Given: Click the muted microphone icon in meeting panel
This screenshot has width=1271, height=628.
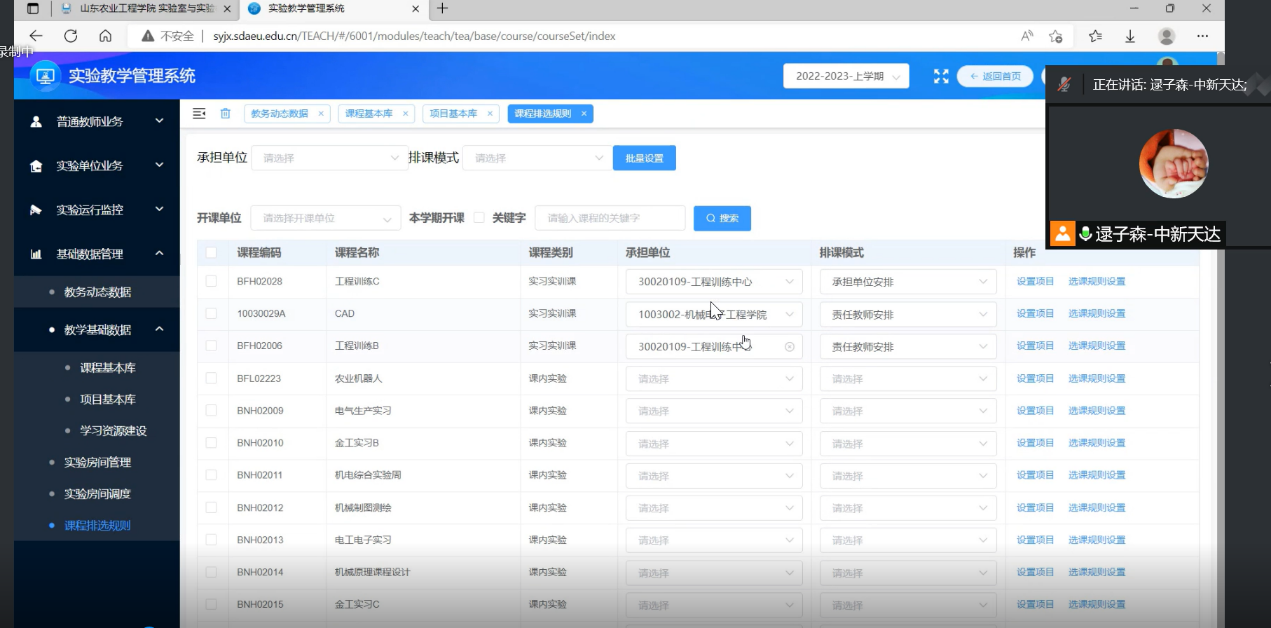Looking at the screenshot, I should [x=1065, y=84].
